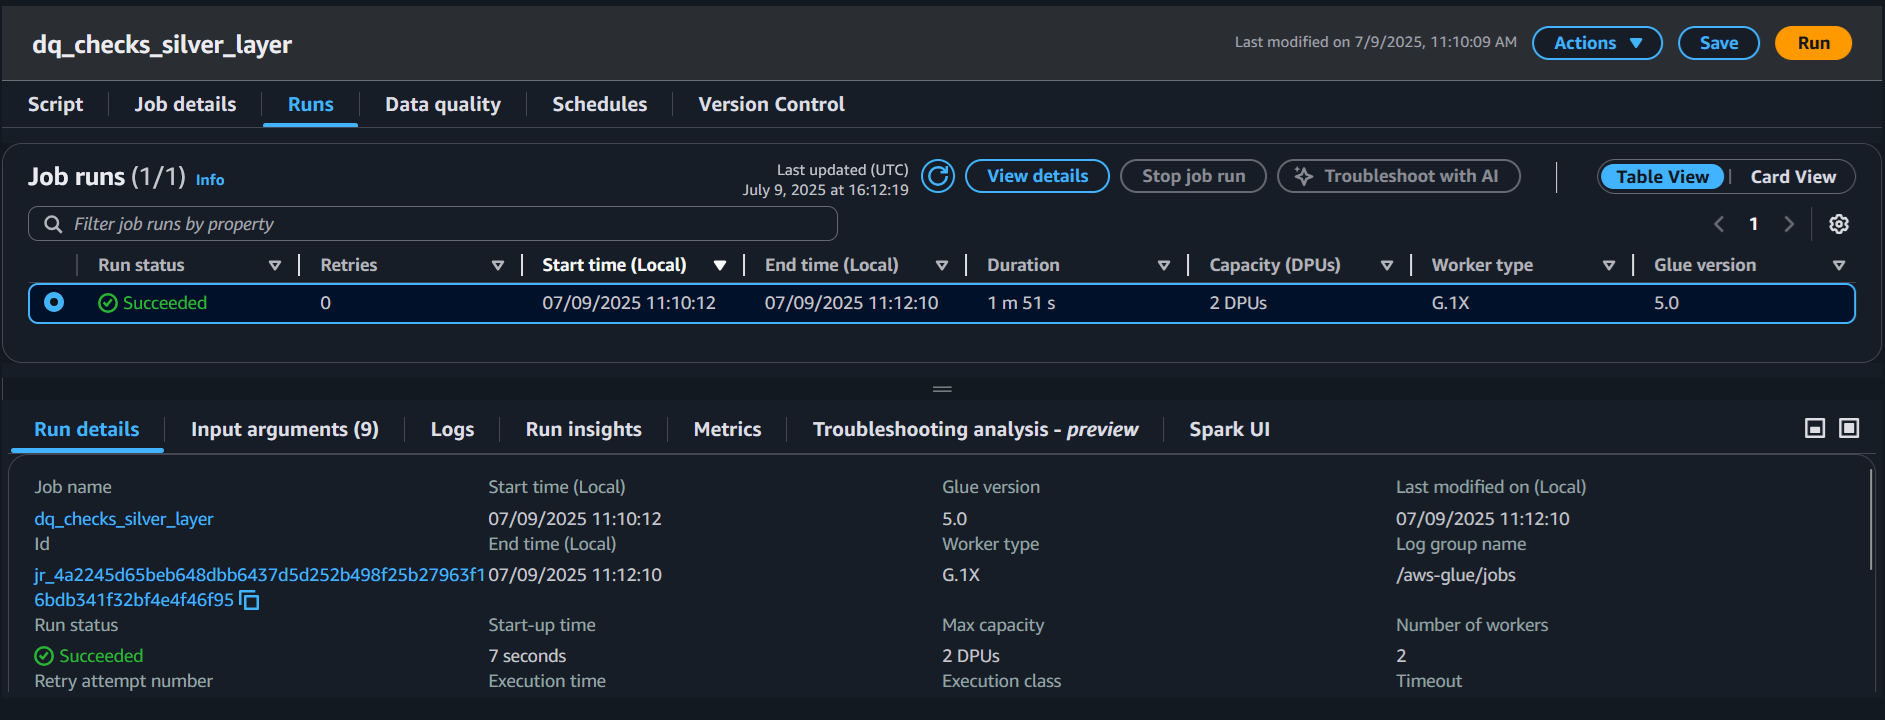Sort by Duration column arrow

[1164, 265]
